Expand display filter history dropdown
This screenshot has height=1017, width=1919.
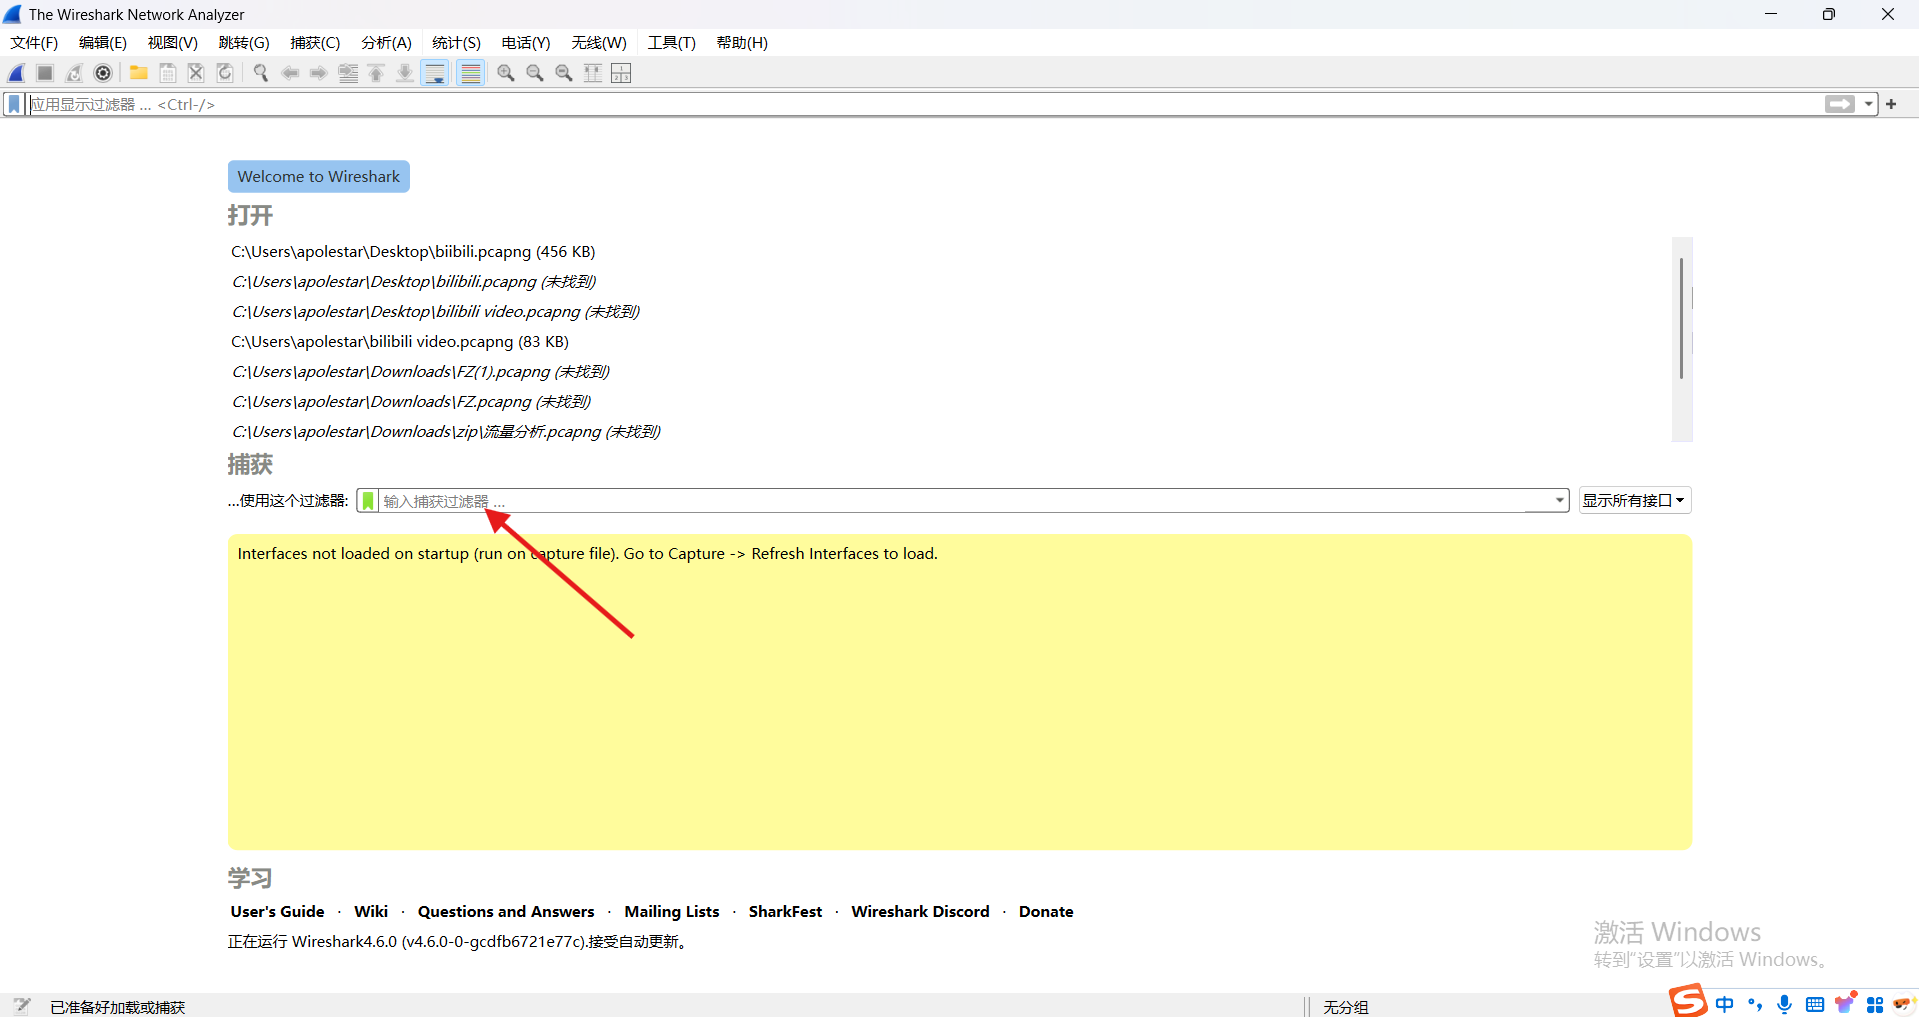click(x=1868, y=104)
